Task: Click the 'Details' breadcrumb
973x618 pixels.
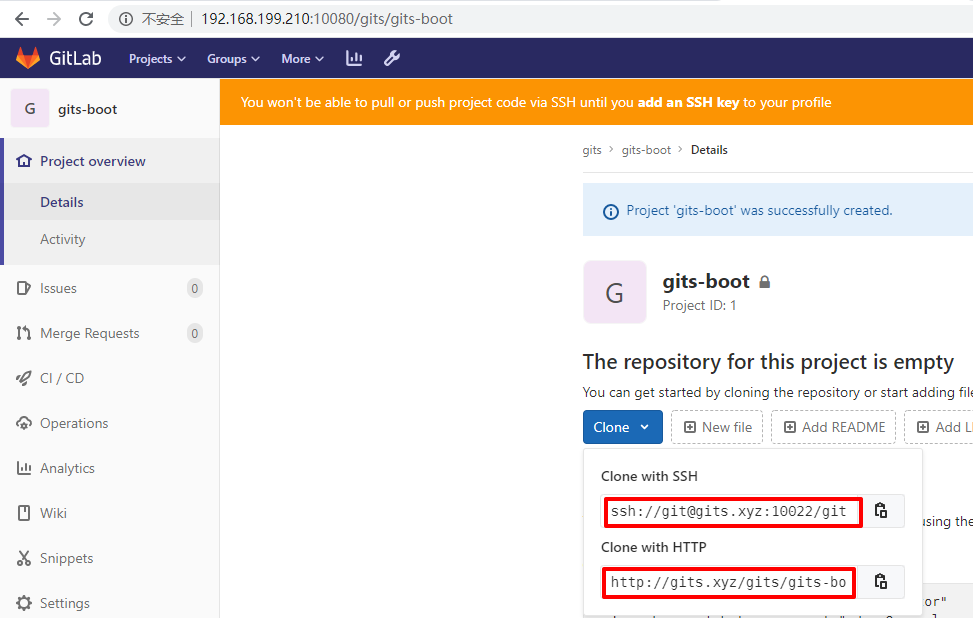Action: click(709, 150)
